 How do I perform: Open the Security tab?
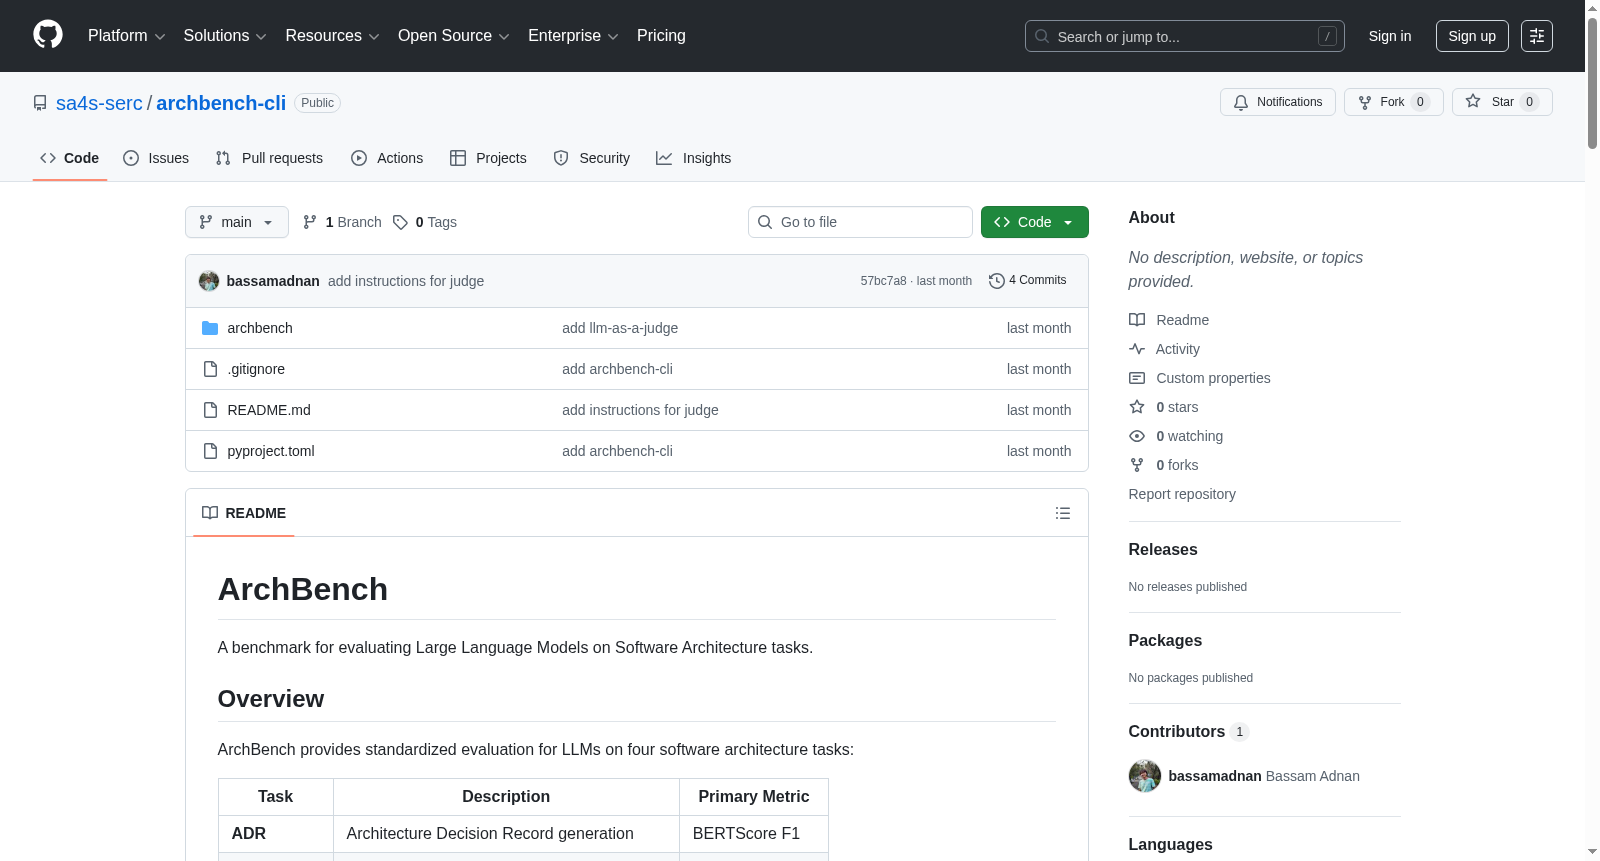click(x=592, y=158)
